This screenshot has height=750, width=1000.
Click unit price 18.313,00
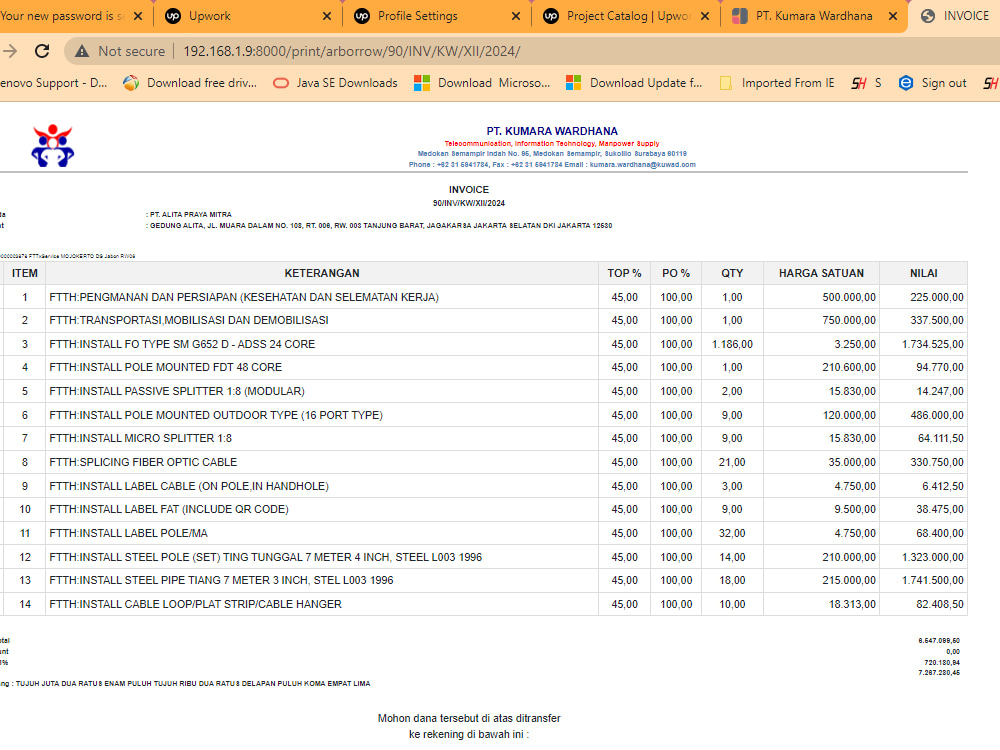tap(852, 604)
